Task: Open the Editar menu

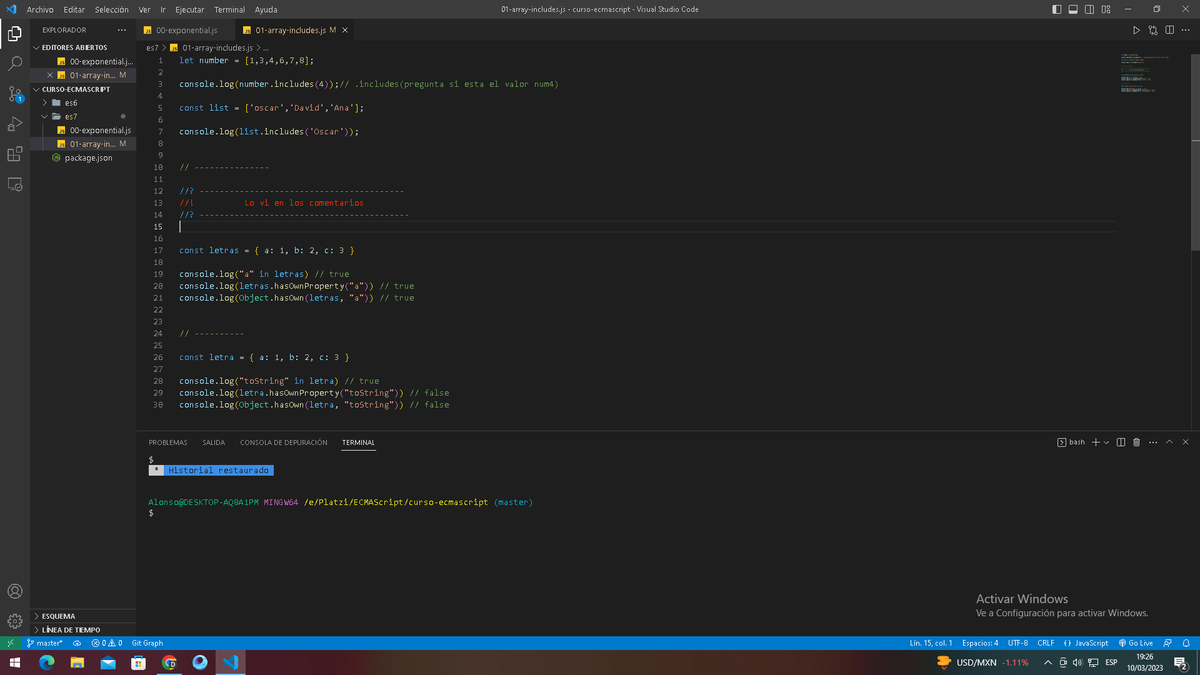Action: (74, 9)
